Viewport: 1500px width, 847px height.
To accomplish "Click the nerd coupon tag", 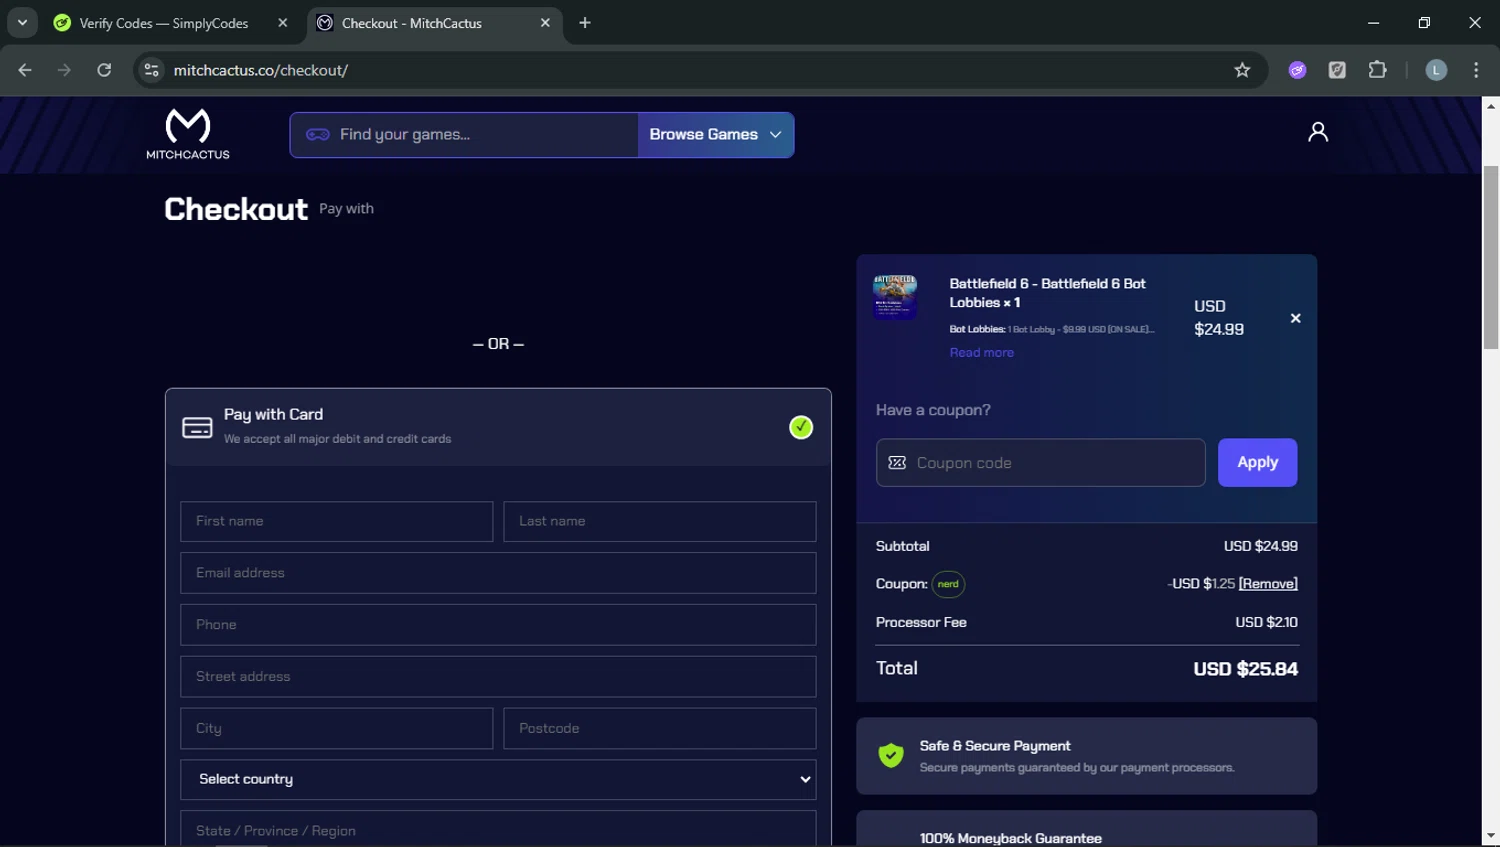I will tap(948, 584).
